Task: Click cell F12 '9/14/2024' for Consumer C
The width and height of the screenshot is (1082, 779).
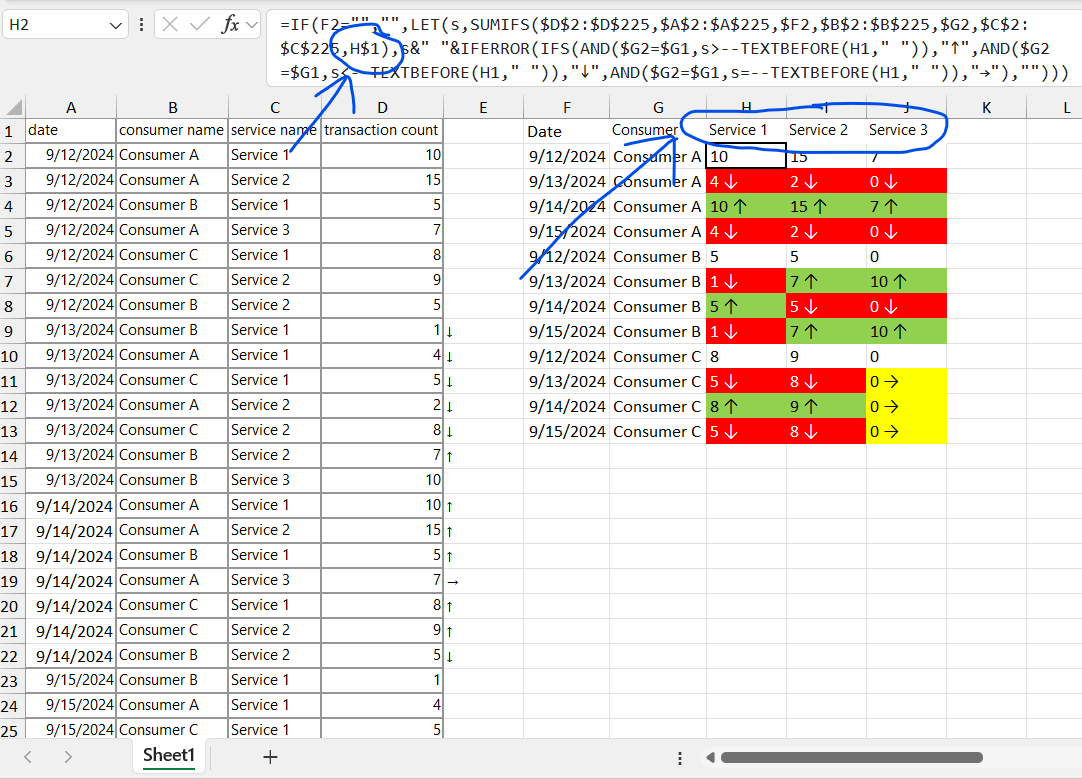Action: click(x=567, y=406)
